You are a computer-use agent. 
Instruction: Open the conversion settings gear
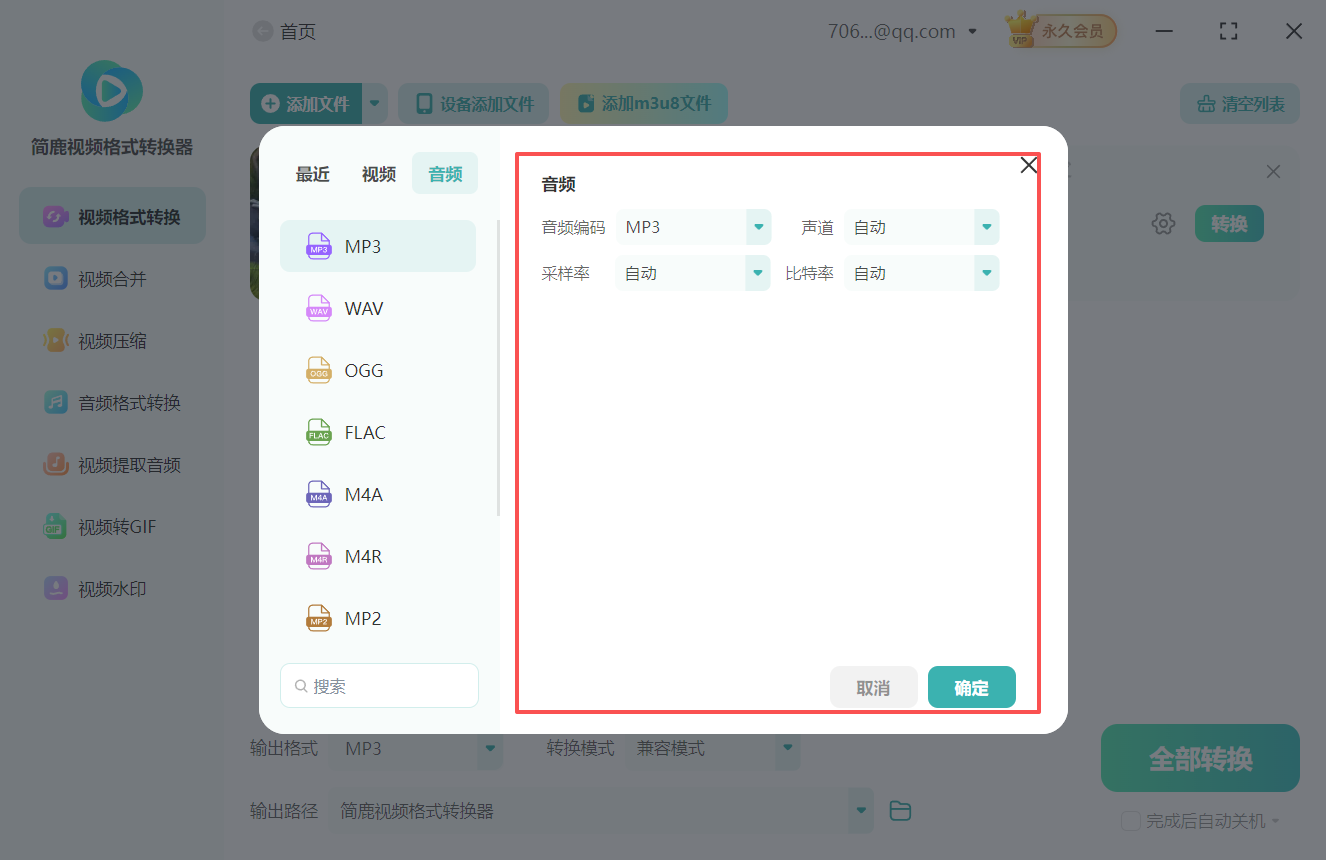coord(1163,223)
